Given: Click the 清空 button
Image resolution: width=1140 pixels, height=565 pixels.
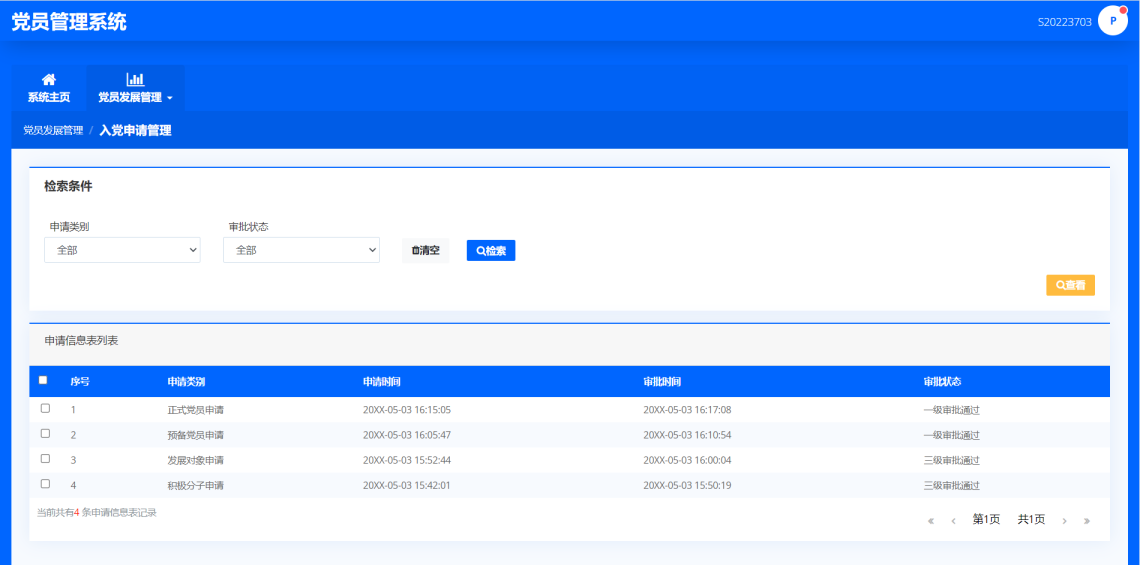Looking at the screenshot, I should [x=425, y=250].
